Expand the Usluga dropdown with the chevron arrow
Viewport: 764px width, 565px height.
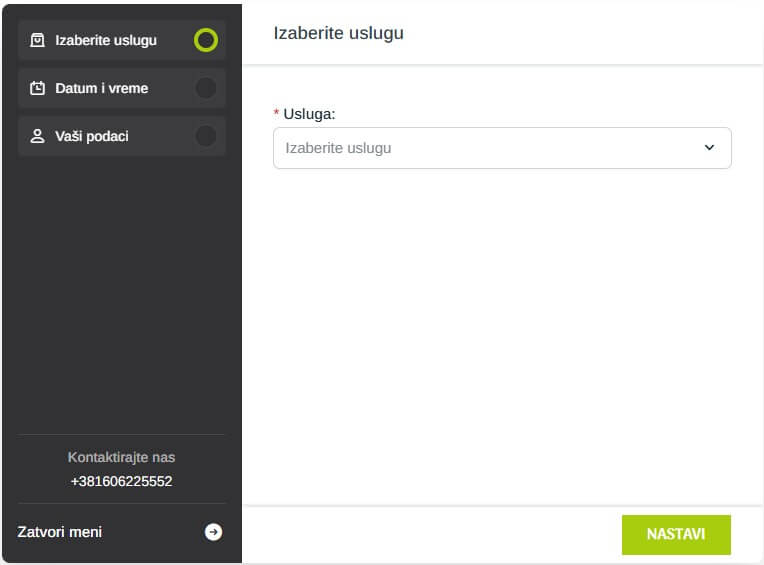pos(709,148)
